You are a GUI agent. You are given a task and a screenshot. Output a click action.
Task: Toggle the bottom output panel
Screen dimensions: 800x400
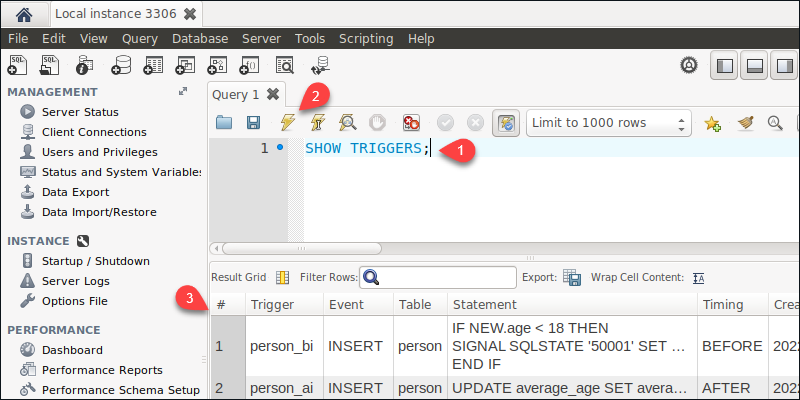[x=754, y=66]
